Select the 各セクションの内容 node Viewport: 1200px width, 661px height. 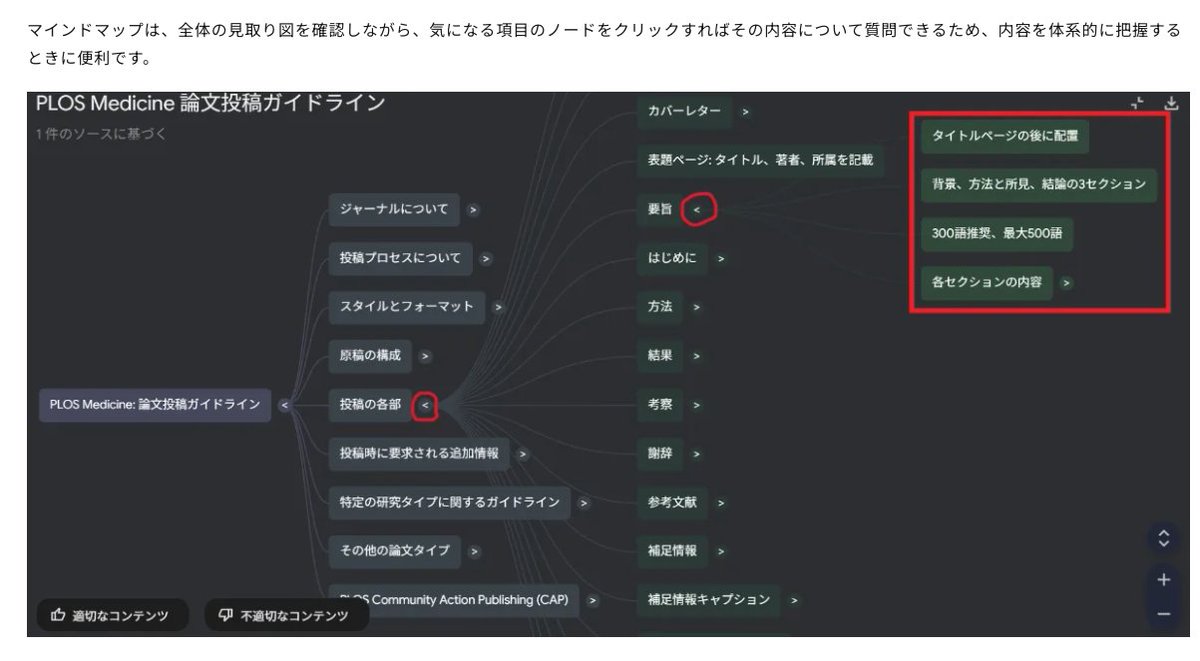(987, 283)
